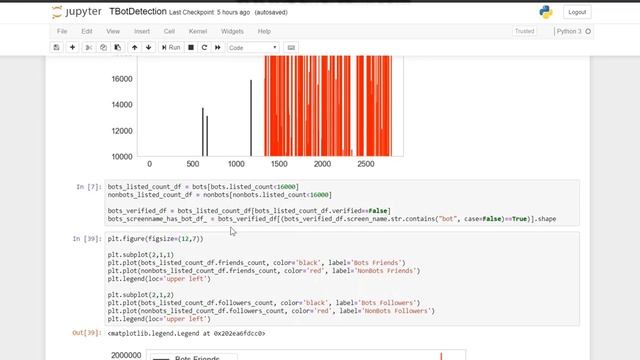Interrupt the kernel stop icon
The width and height of the screenshot is (640, 360).
pos(191,47)
